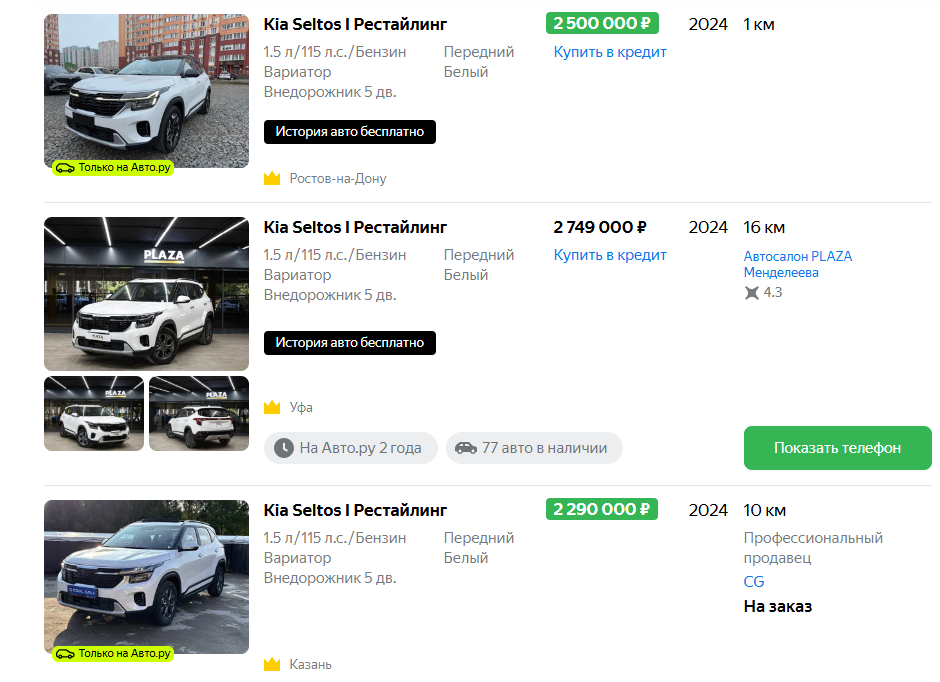
Task: Click car icon on third listing's Авто.ру badge
Action: pyautogui.click(x=65, y=654)
